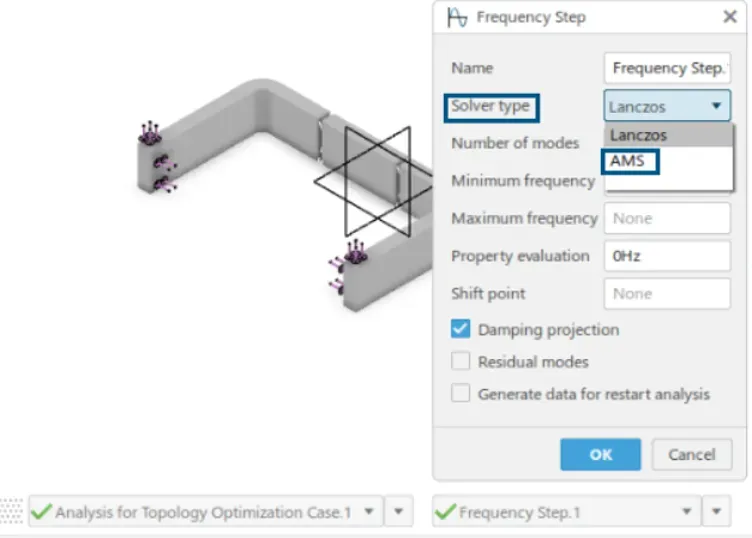This screenshot has width=752, height=538.
Task: Disable the Damping projection checkbox
Action: click(x=460, y=329)
